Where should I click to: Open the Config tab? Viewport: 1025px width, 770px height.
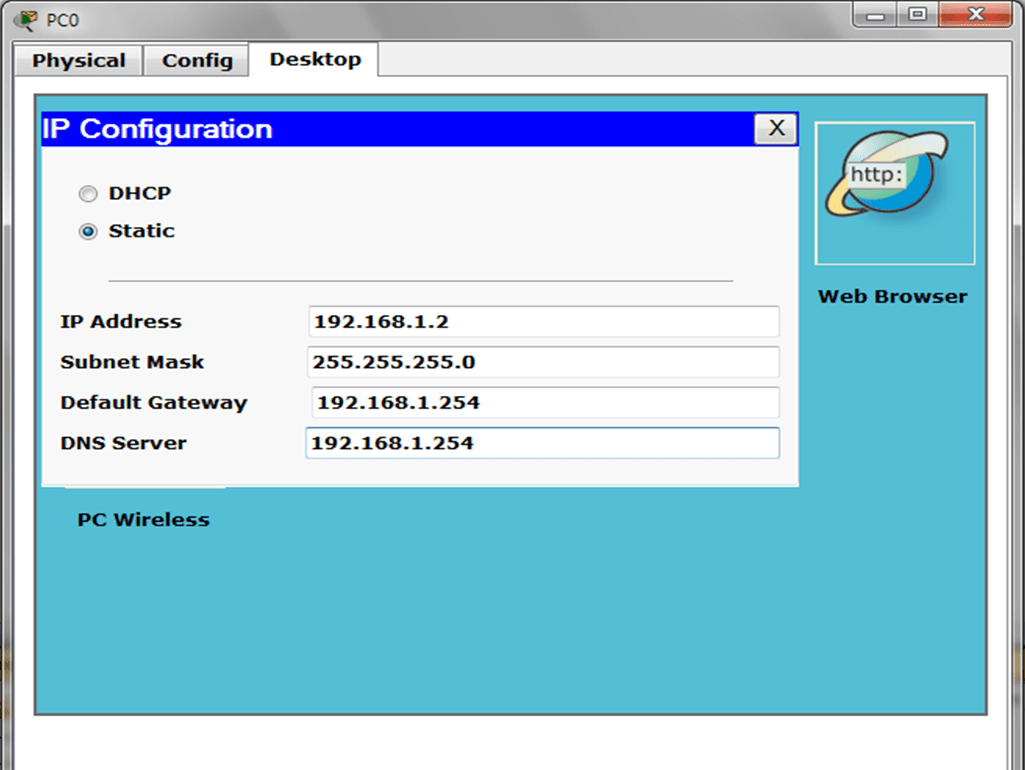(x=197, y=61)
